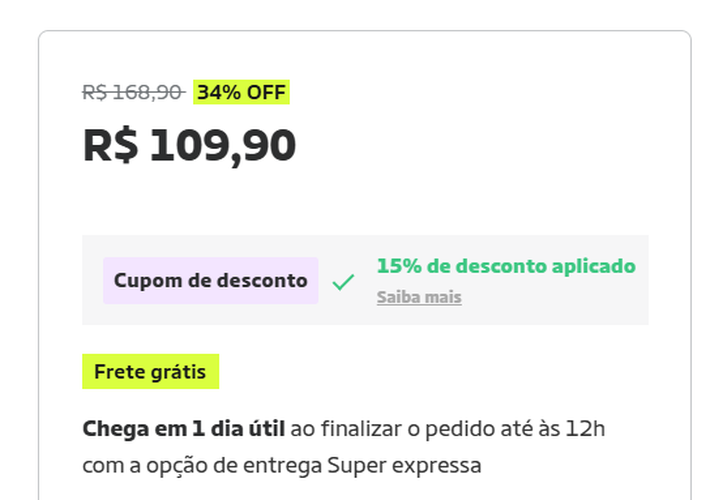Viewport: 710px width, 500px height.
Task: Click the 34% figure in the discount badge
Action: 219,93
